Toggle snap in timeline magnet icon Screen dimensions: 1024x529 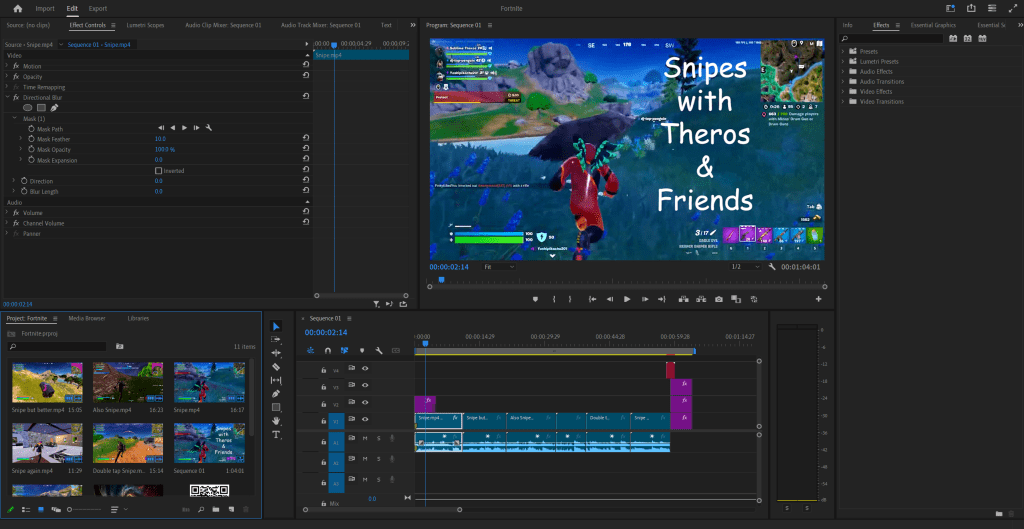coord(328,351)
